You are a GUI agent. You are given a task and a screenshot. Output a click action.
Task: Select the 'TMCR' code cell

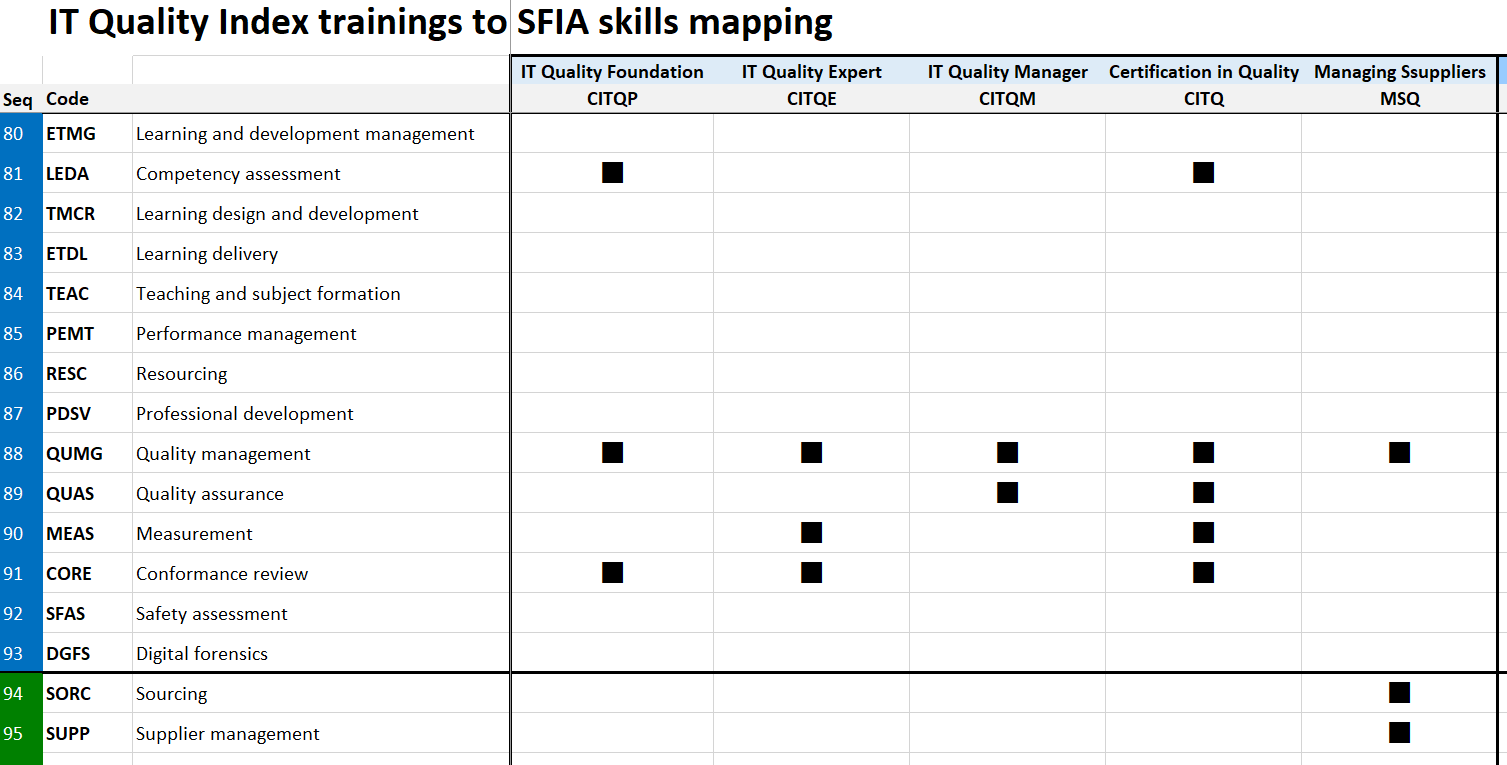pyautogui.click(x=87, y=214)
